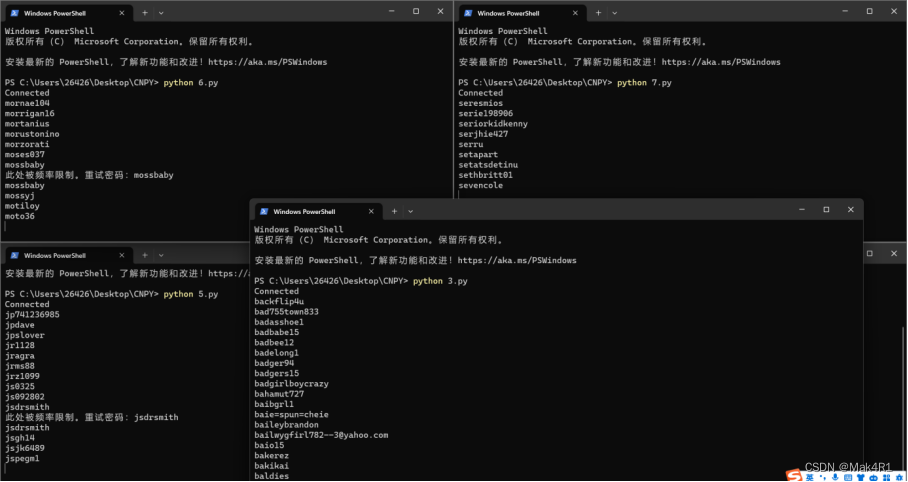
Task: Click the 'baie=spun=cheie' output line
Action: click(x=291, y=415)
